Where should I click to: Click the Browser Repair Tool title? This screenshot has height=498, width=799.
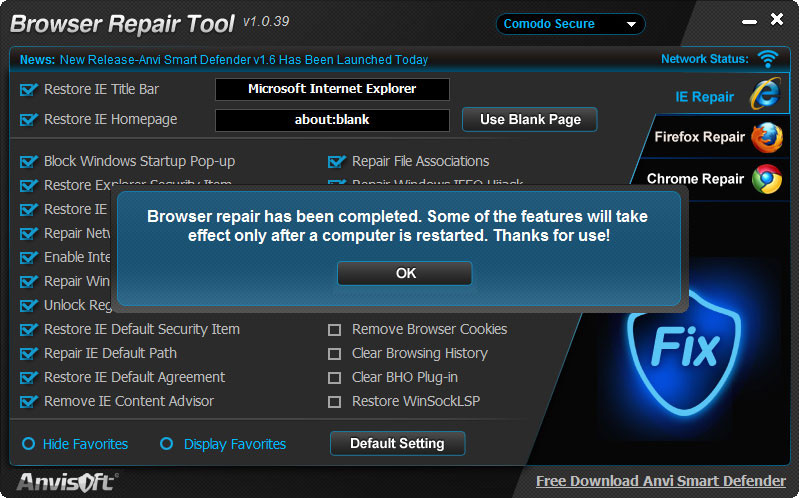tap(122, 24)
